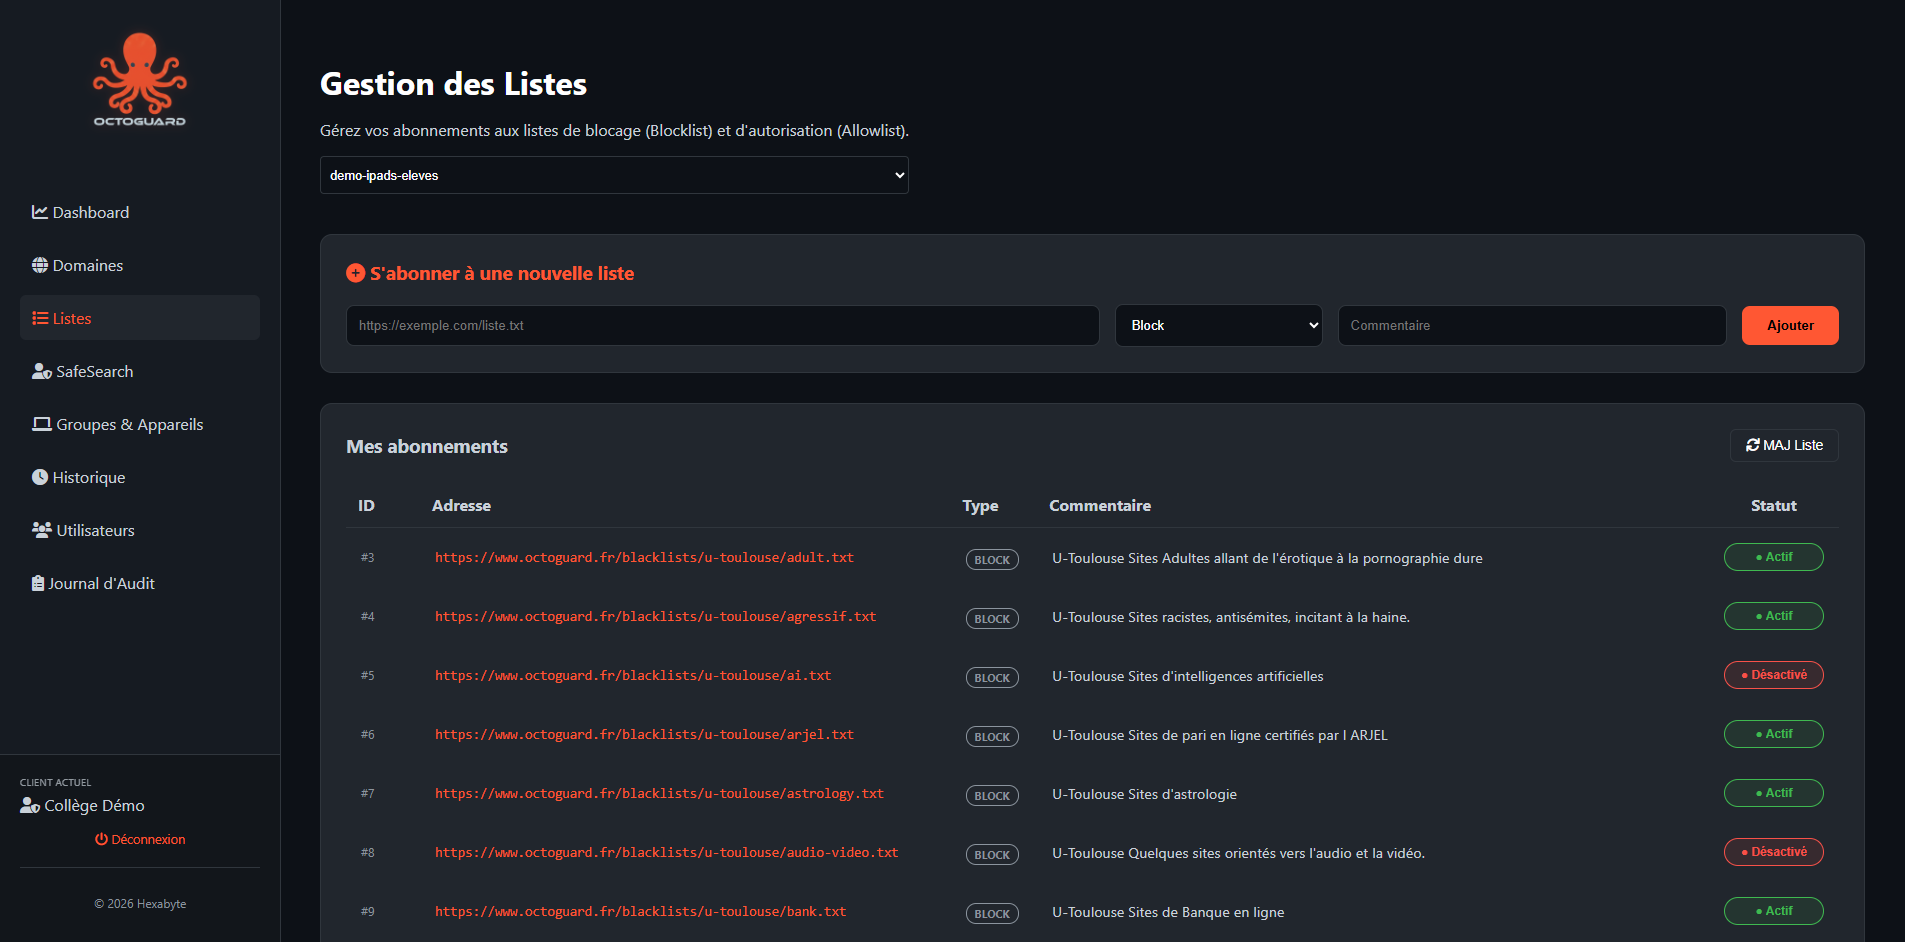Viewport: 1905px width, 942px height.
Task: Click the Dashboard chart icon
Action: pyautogui.click(x=40, y=212)
